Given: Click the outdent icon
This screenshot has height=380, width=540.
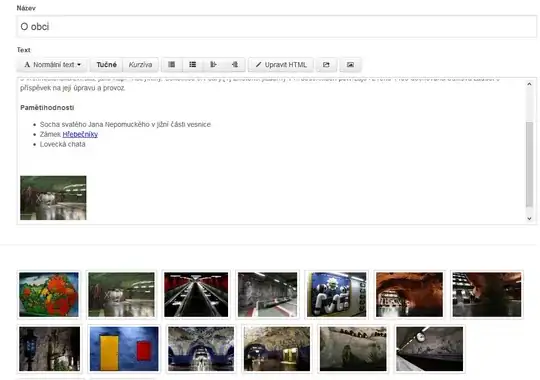Looking at the screenshot, I should [x=214, y=65].
